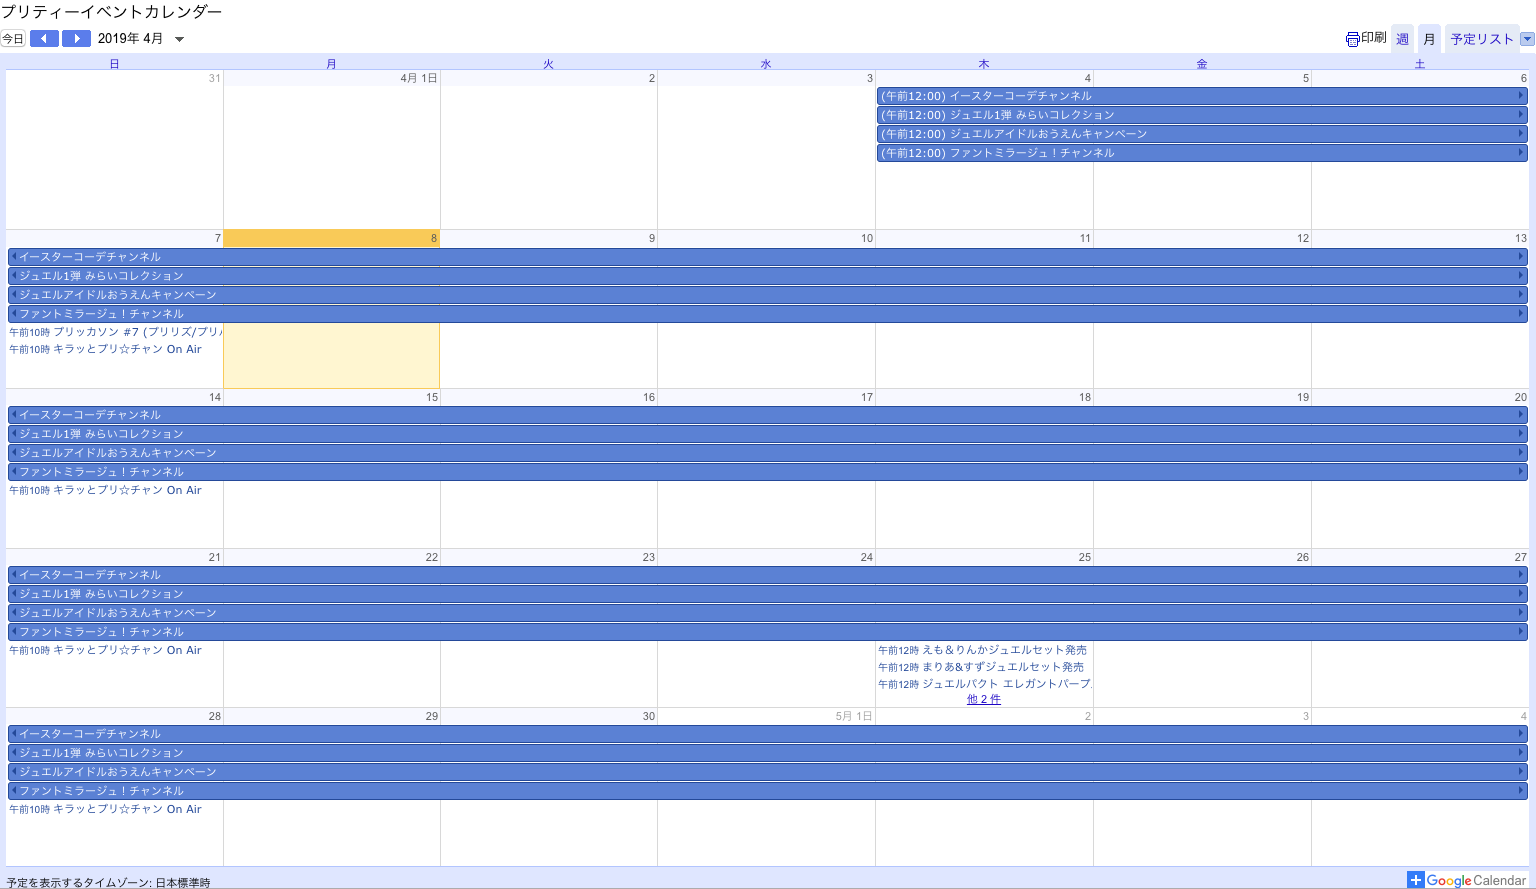Open the calendar list dropdown arrow after 予定リスト

pyautogui.click(x=1526, y=39)
